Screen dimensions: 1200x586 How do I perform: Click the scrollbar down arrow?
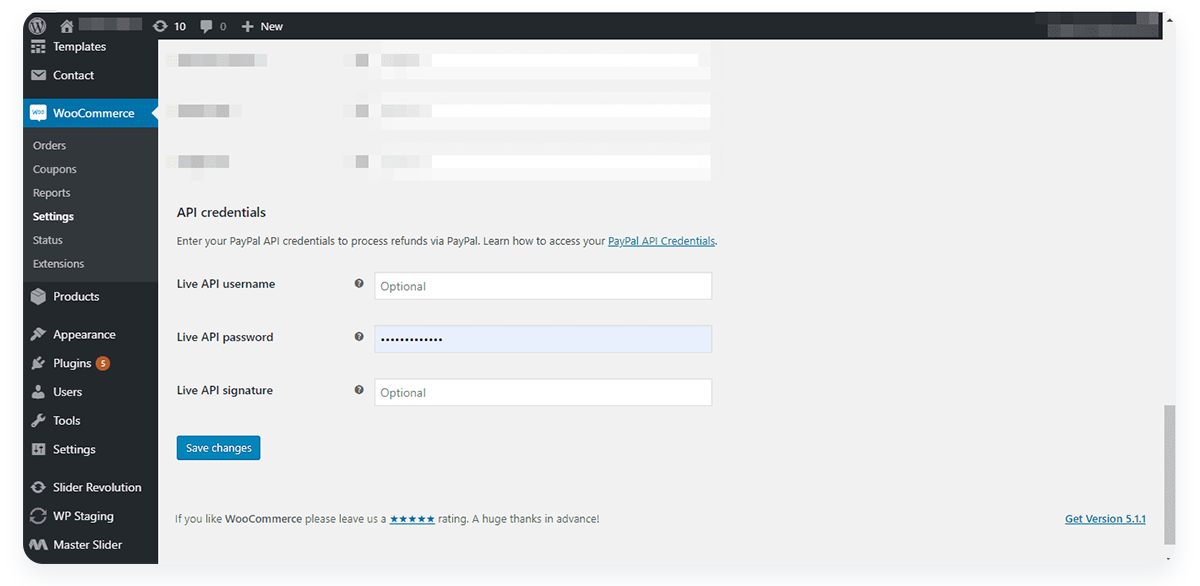coord(1169,558)
